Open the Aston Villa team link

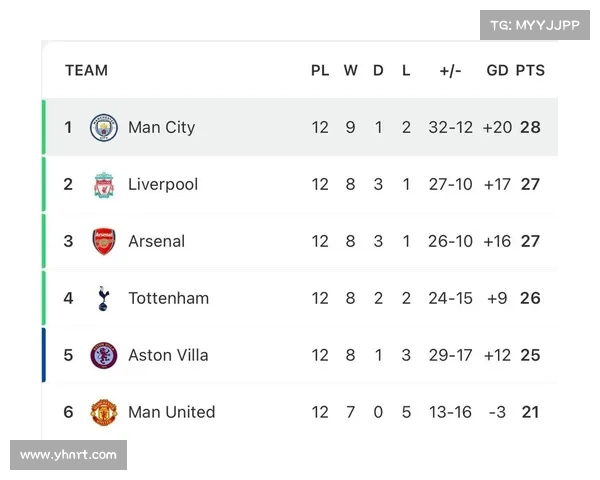[168, 355]
